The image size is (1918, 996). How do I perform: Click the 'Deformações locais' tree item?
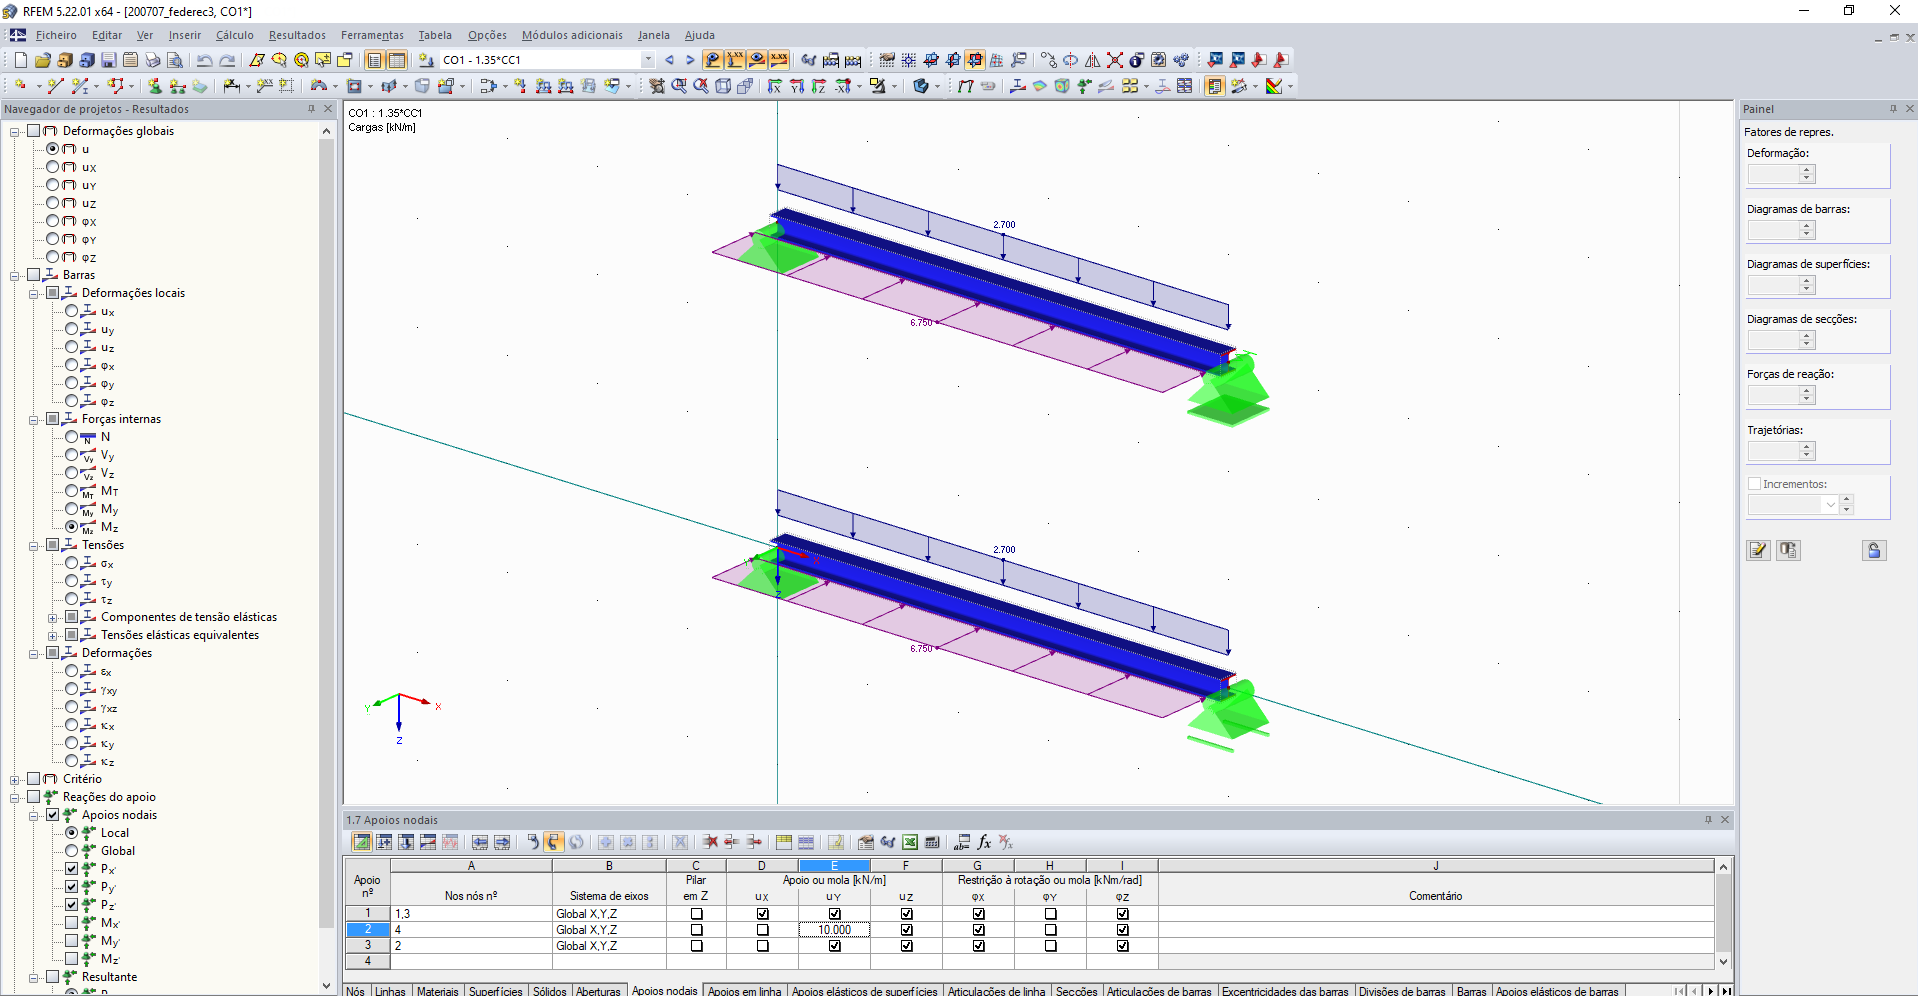coord(133,293)
